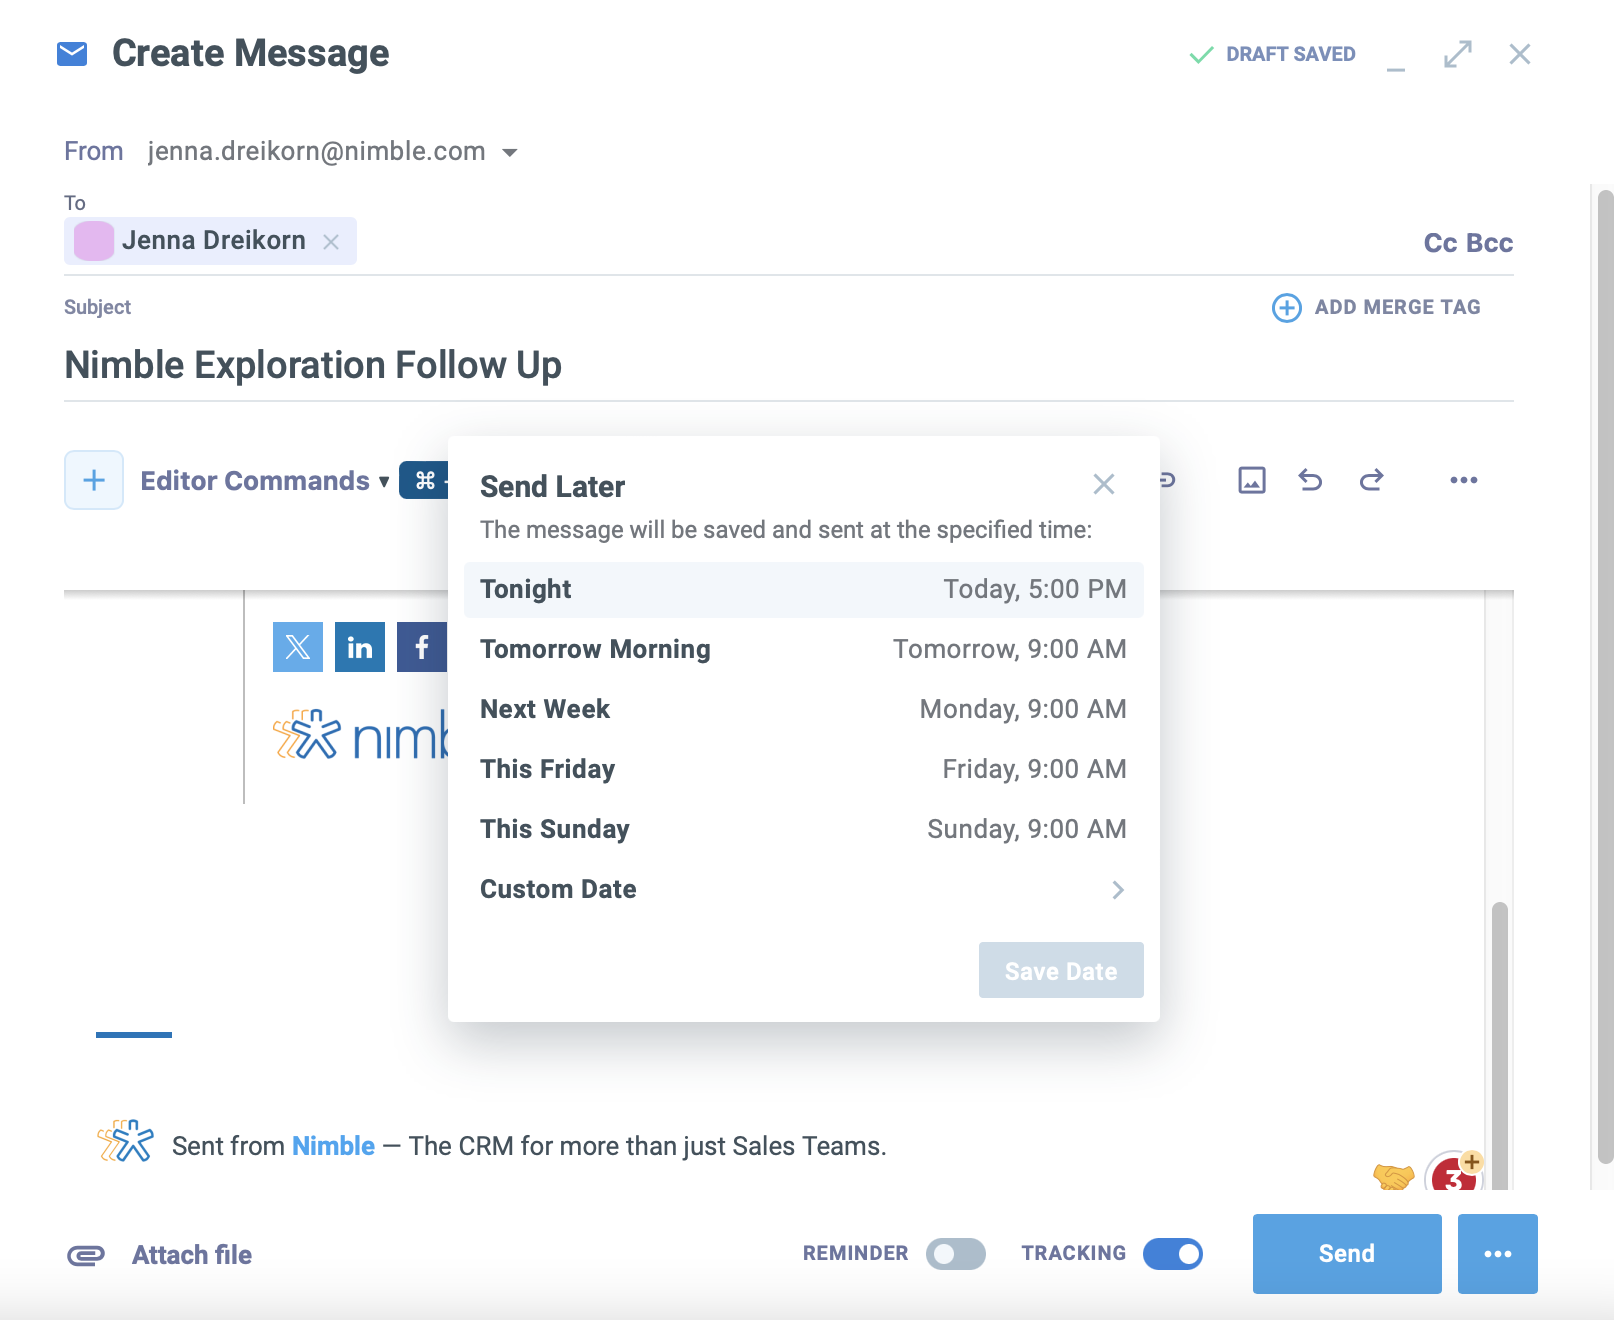Enable the Reminder toggle

955,1254
